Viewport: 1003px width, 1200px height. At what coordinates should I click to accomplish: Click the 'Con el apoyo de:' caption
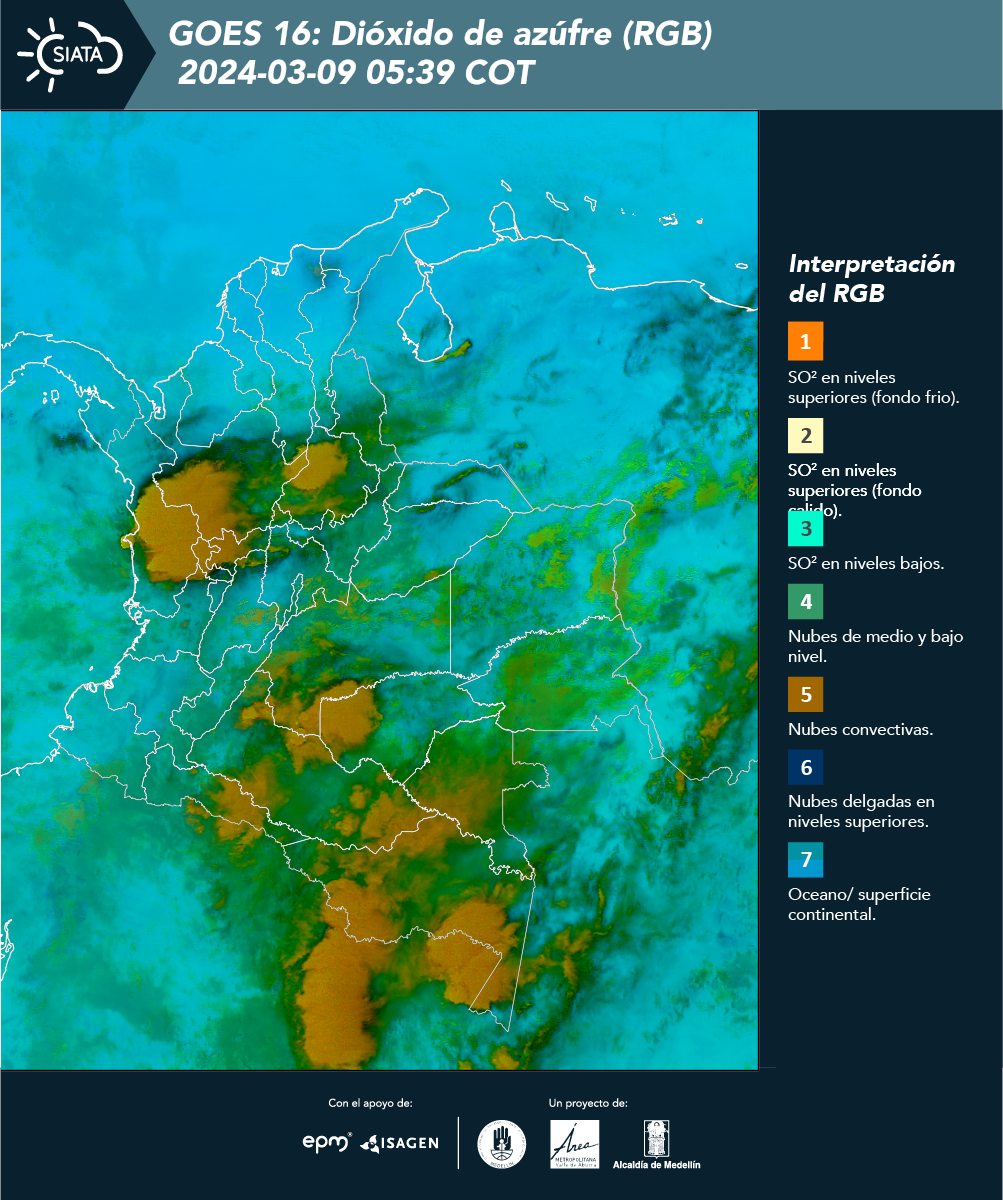pyautogui.click(x=370, y=1103)
